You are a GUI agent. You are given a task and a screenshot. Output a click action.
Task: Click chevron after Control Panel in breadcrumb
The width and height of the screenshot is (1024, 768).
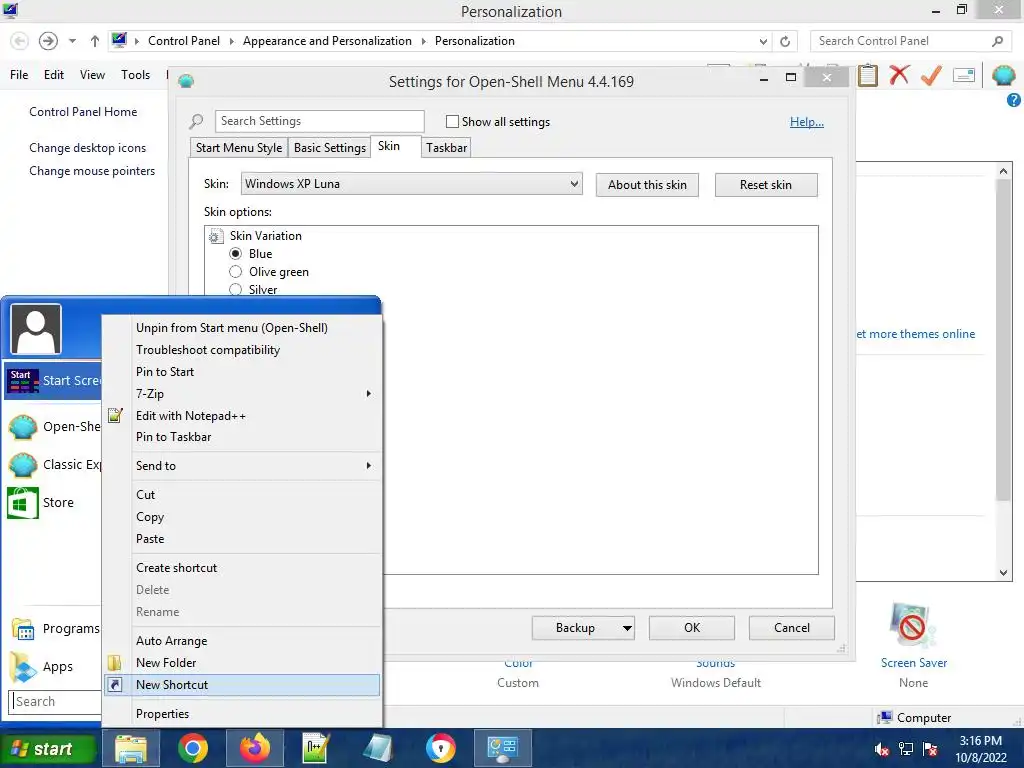tap(231, 41)
